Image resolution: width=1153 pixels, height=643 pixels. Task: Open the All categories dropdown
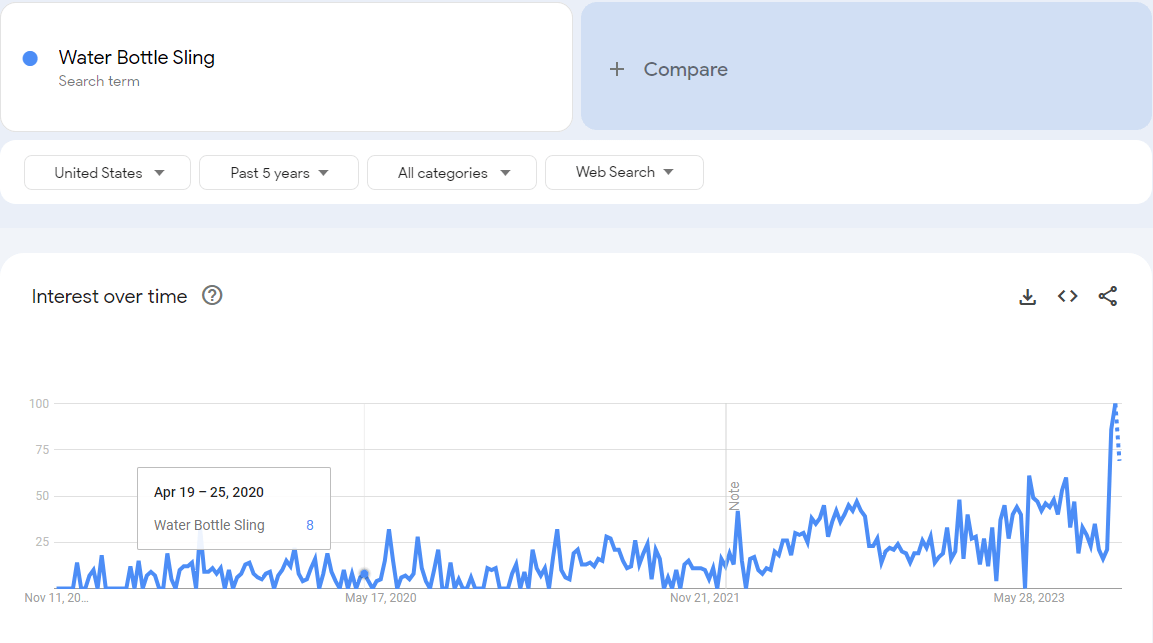coord(452,173)
